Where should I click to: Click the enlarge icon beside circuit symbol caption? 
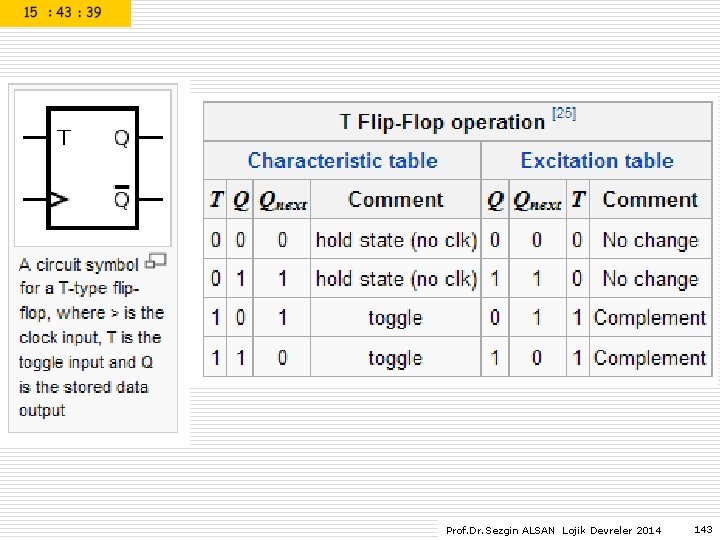coord(155,262)
